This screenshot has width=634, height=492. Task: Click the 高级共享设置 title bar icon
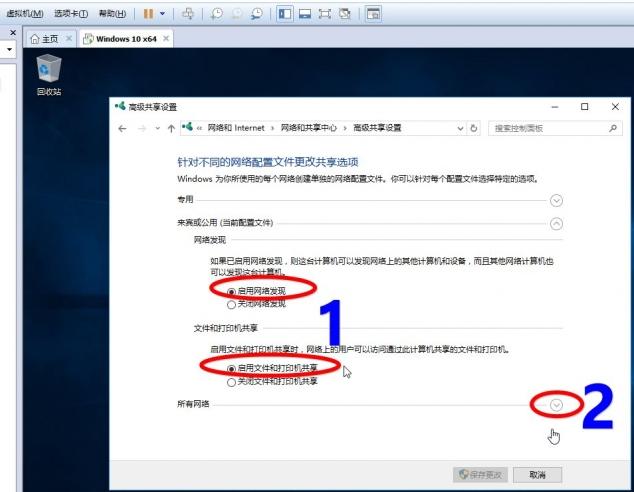point(120,106)
